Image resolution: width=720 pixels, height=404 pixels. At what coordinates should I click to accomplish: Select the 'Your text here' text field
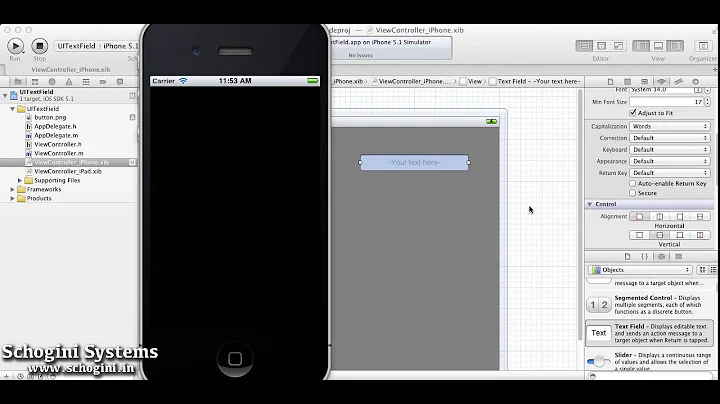(x=414, y=163)
